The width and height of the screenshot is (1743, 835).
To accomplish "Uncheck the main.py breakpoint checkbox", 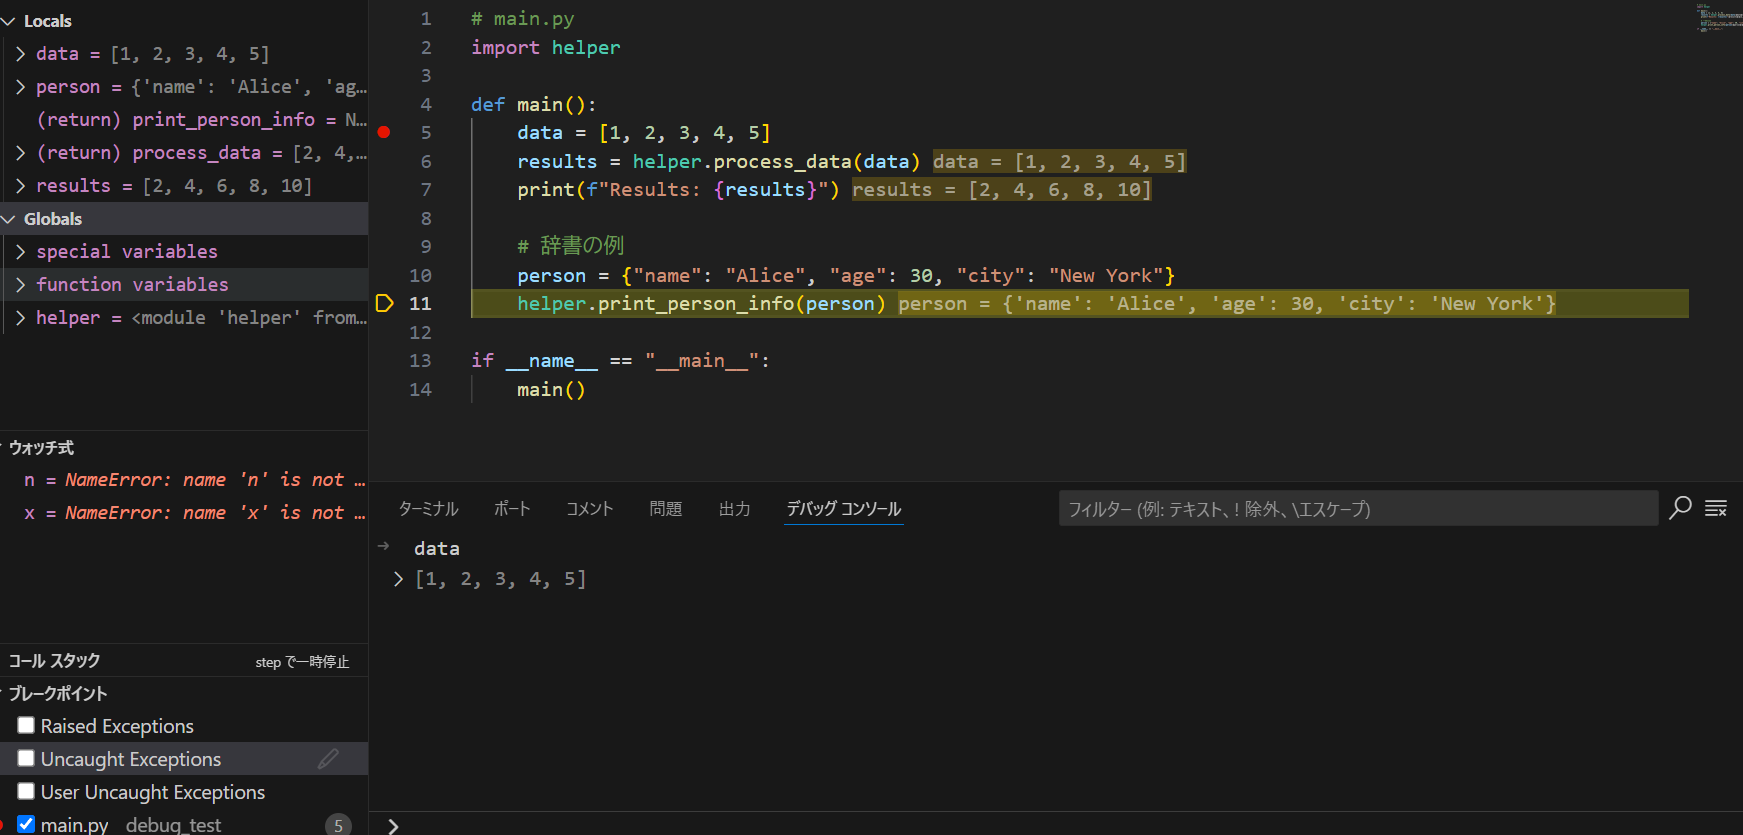I will pyautogui.click(x=26, y=824).
